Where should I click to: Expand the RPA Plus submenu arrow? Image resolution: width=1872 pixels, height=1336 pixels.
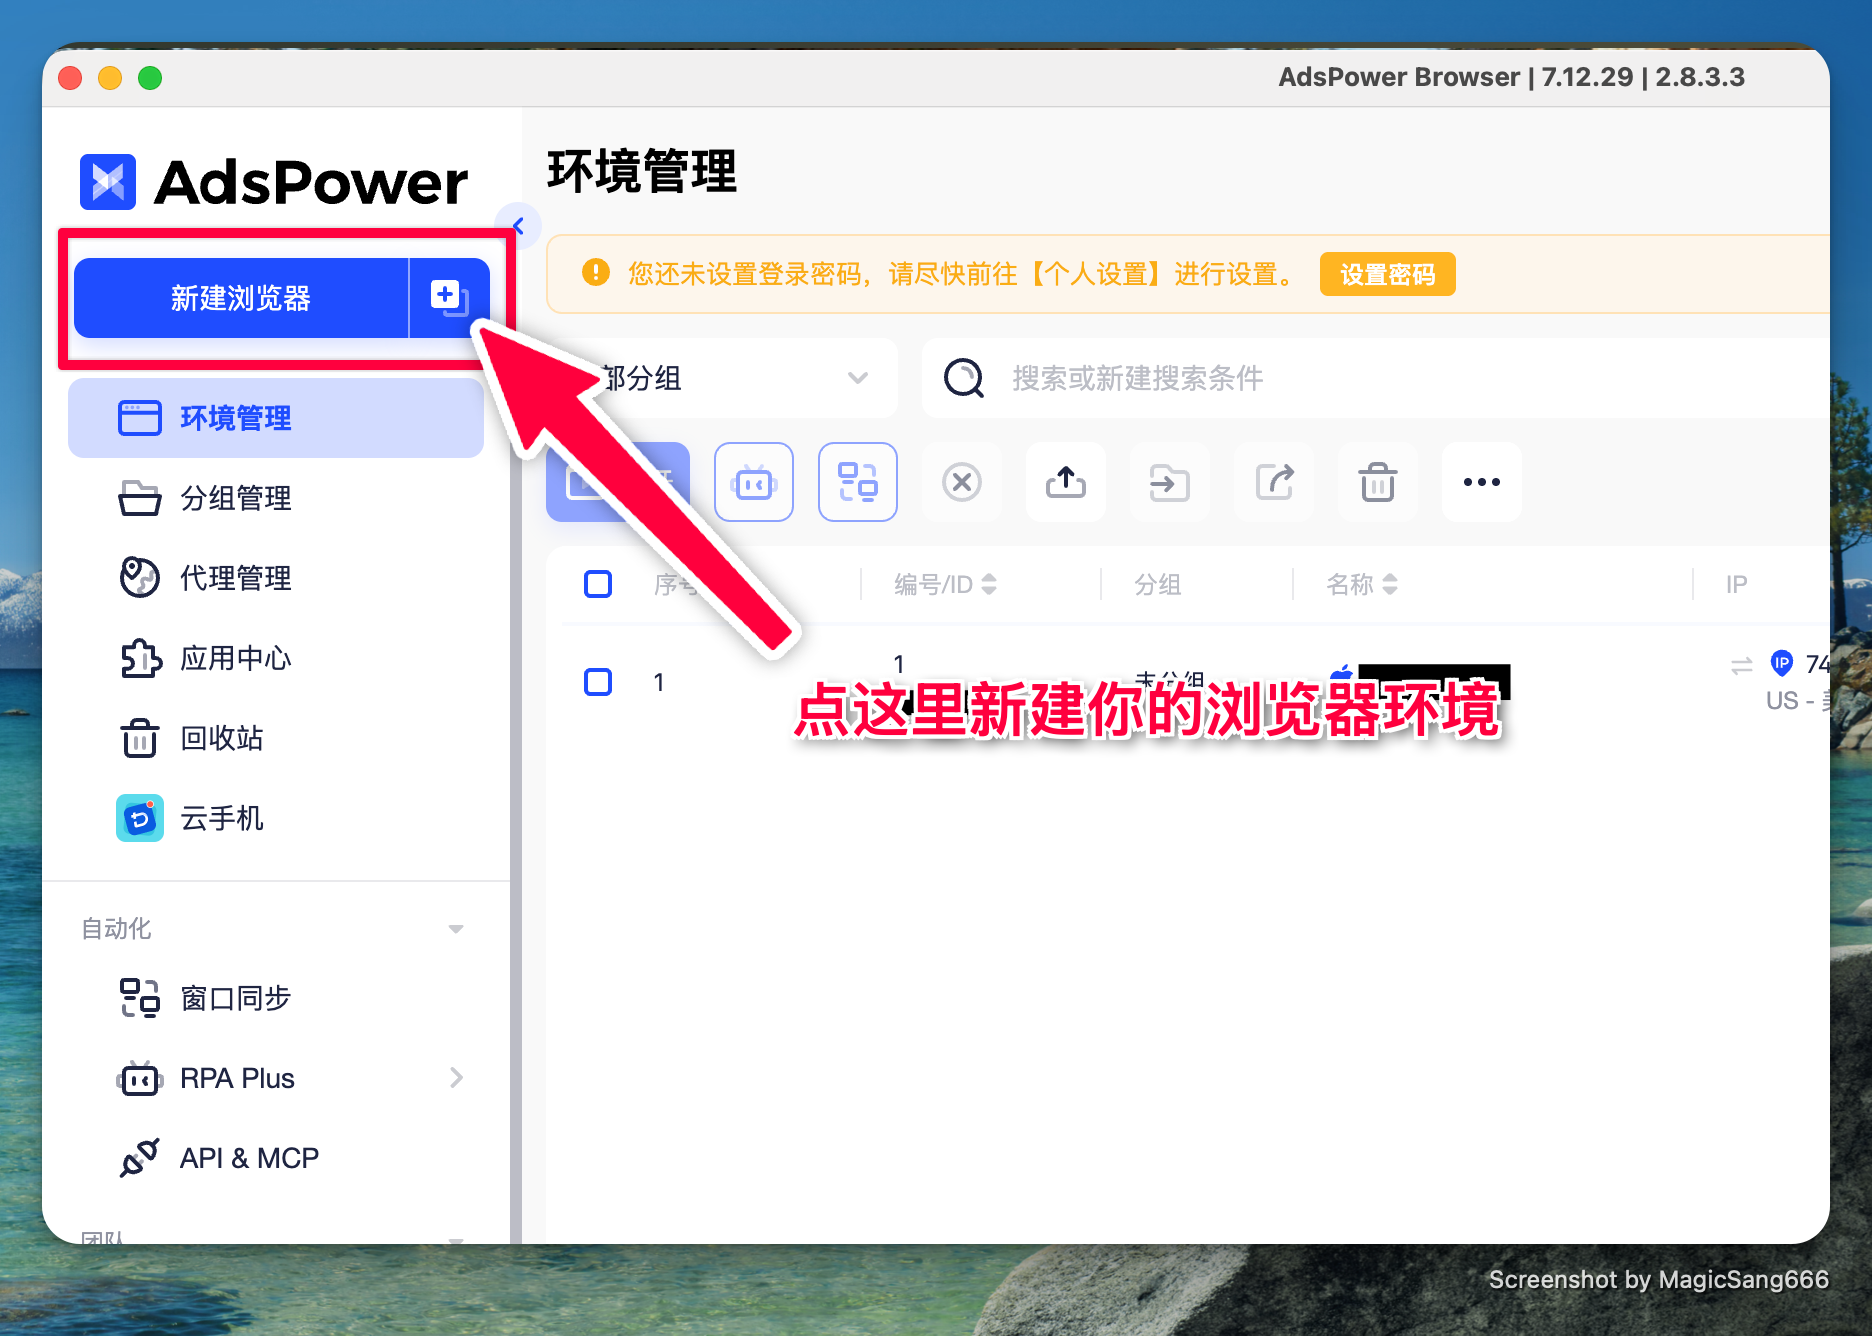(456, 1078)
